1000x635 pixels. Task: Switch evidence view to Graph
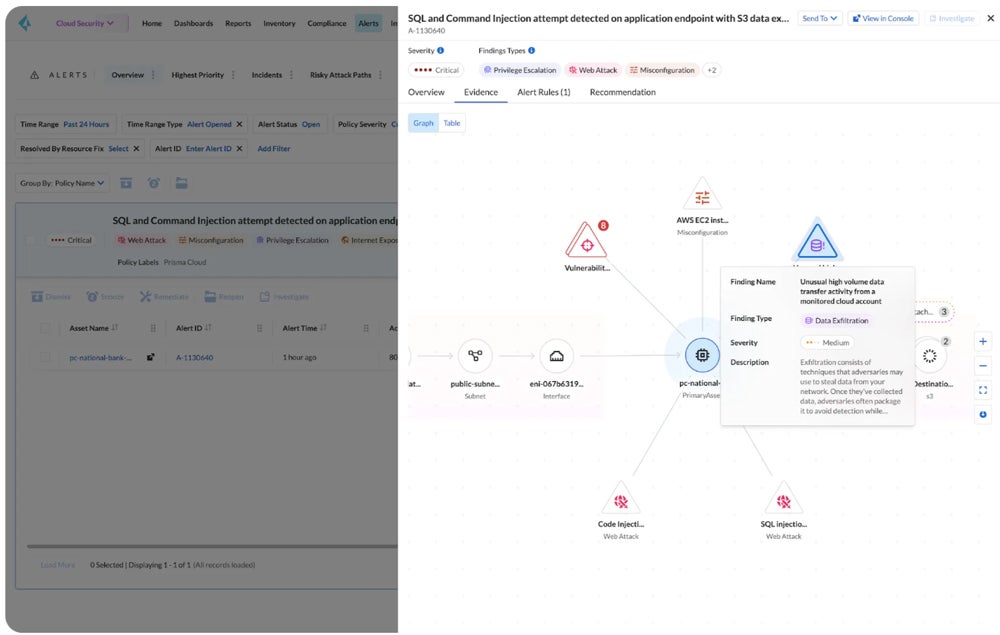pos(423,123)
